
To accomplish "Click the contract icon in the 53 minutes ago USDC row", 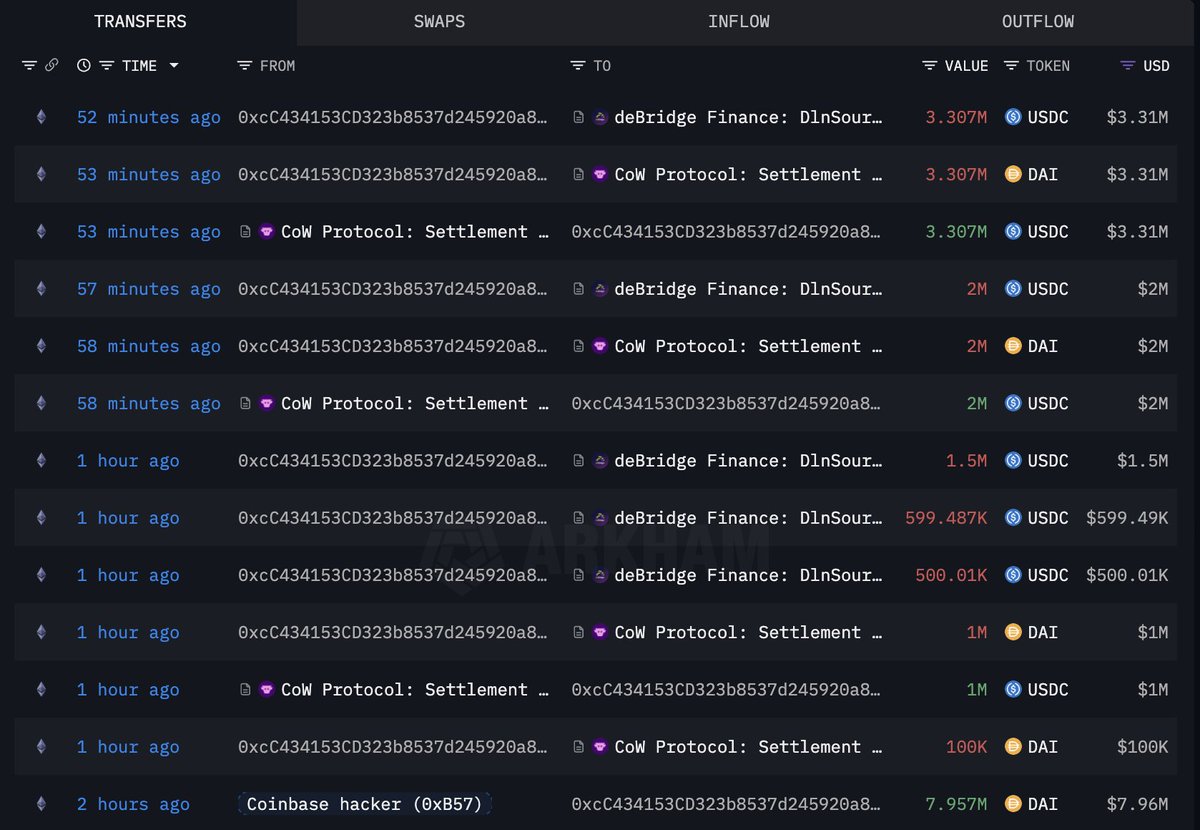I will (x=245, y=232).
